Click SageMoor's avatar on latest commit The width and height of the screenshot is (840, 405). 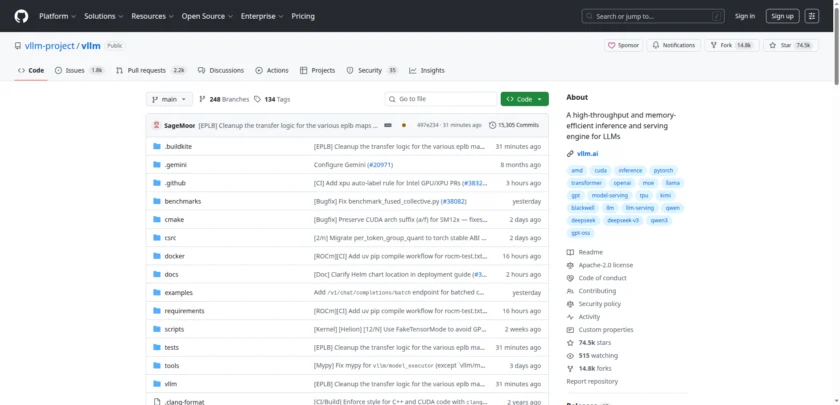(x=156, y=125)
